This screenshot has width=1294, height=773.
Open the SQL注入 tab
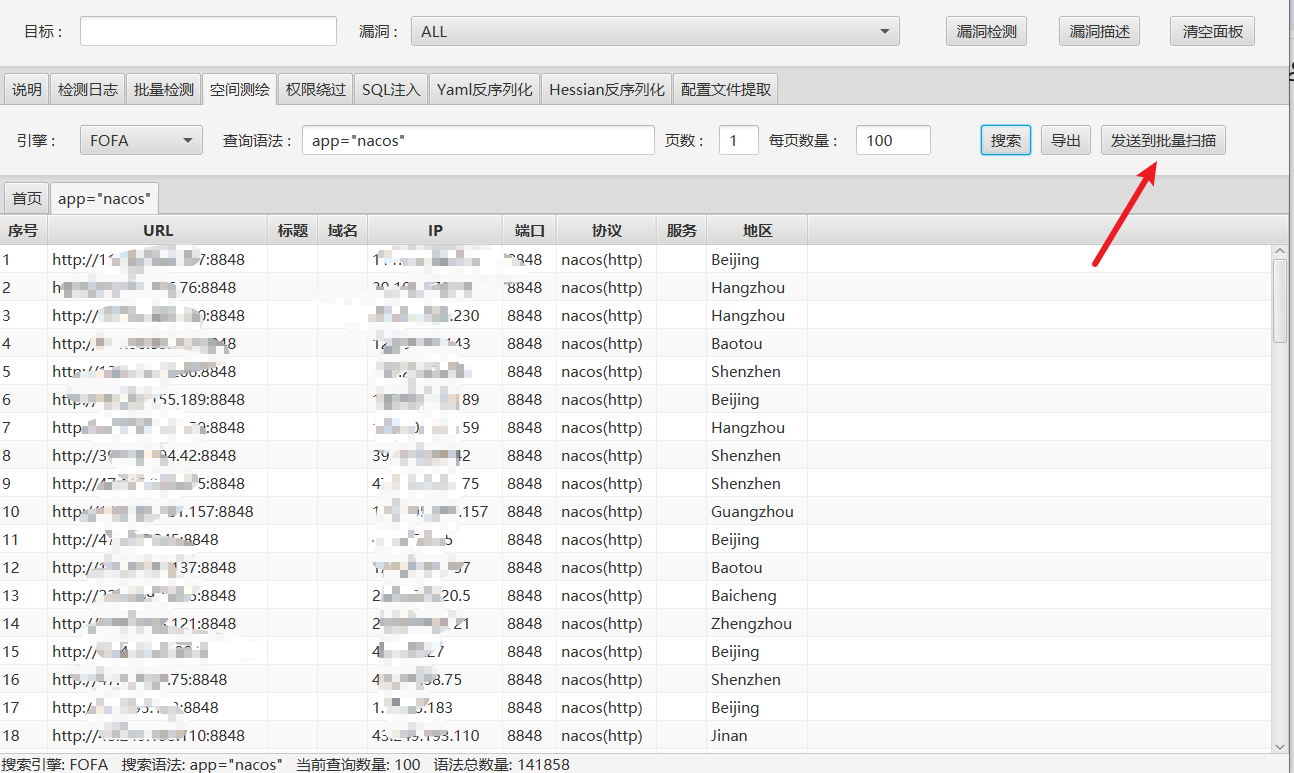pyautogui.click(x=390, y=88)
